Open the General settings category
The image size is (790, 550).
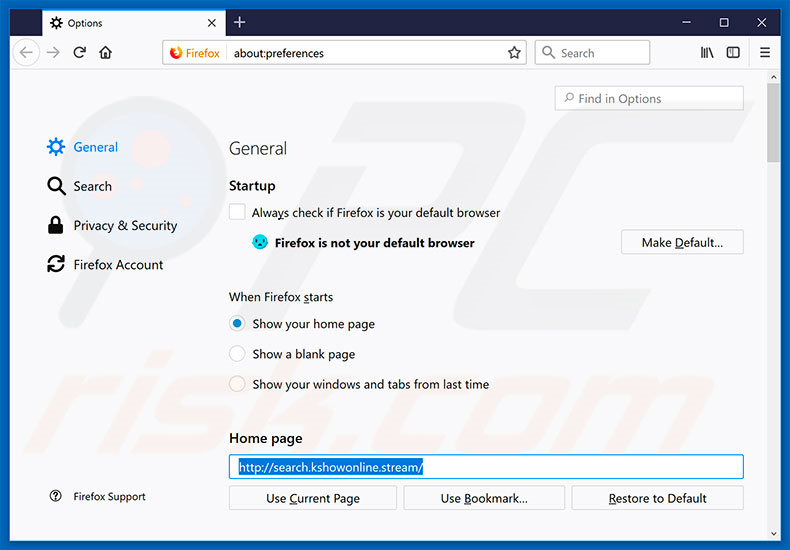pyautogui.click(x=83, y=147)
